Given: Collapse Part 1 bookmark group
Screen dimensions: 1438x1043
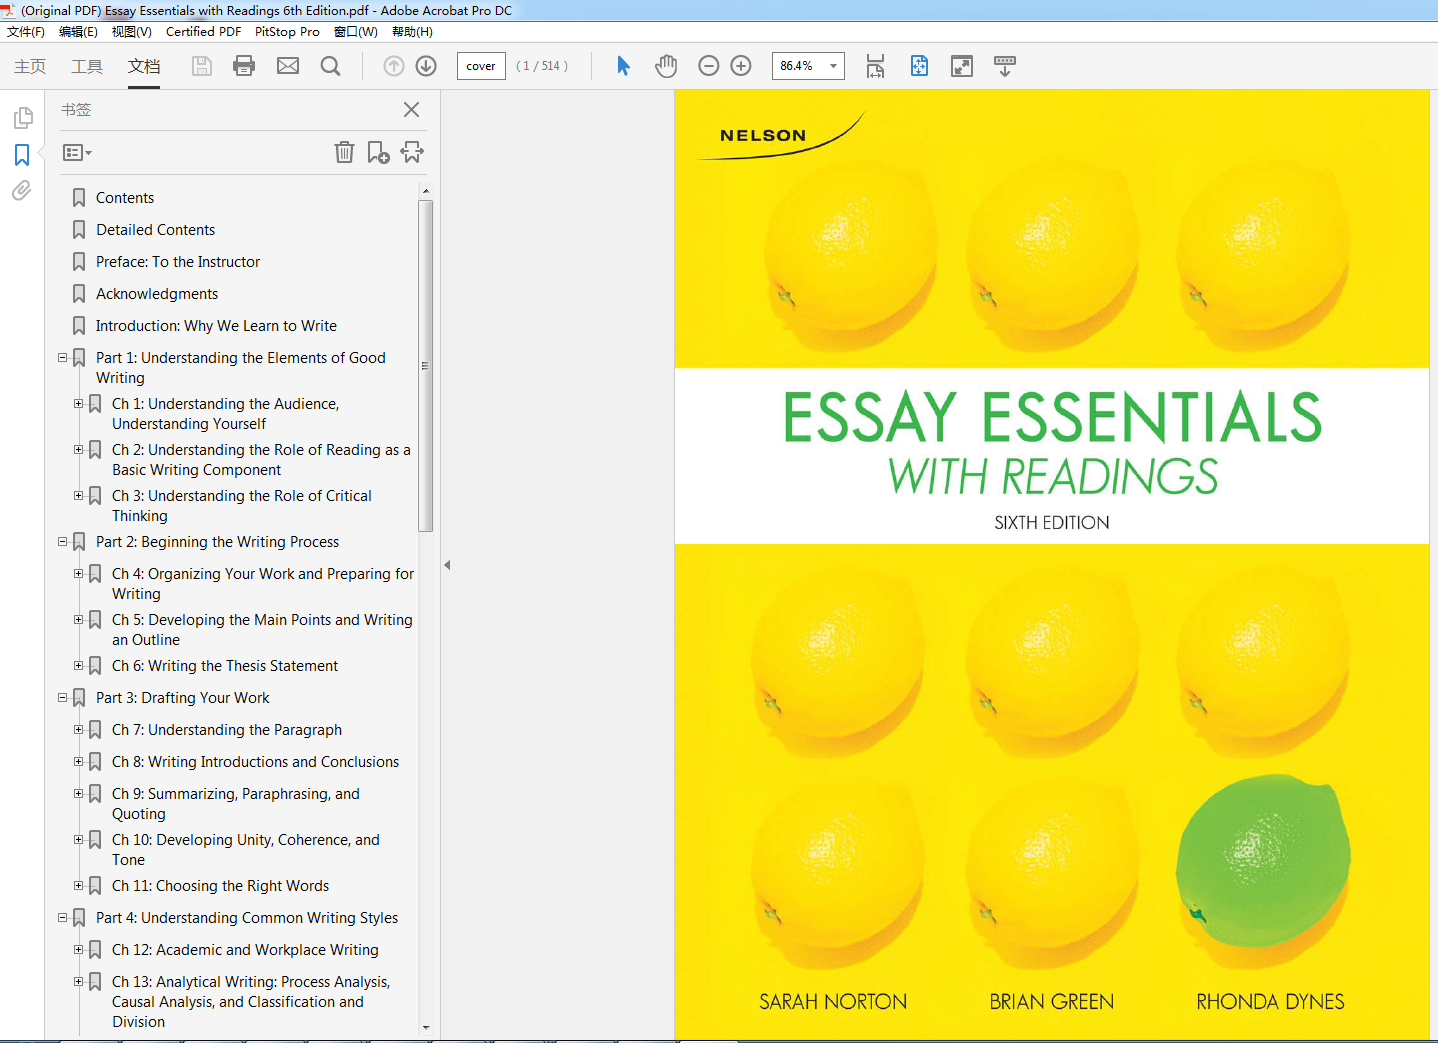Looking at the screenshot, I should pyautogui.click(x=63, y=357).
